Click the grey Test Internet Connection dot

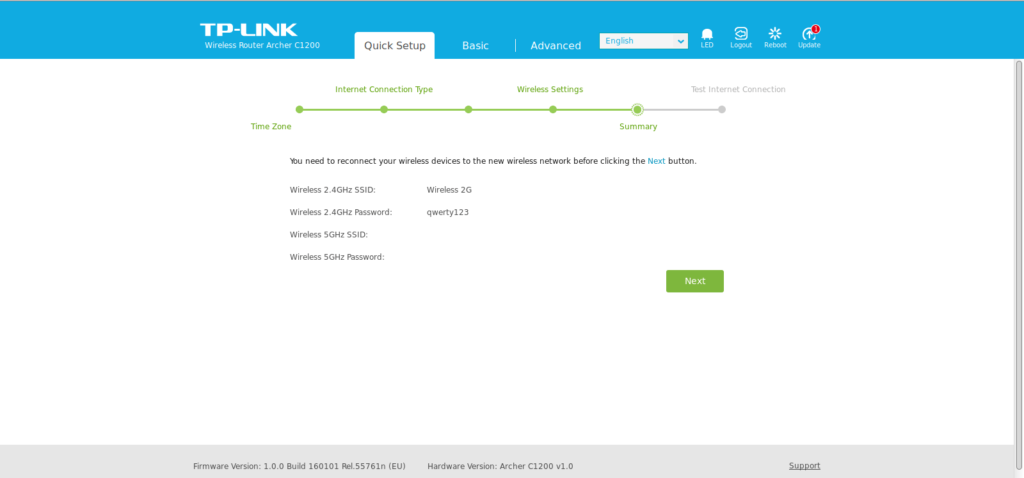pyautogui.click(x=722, y=109)
